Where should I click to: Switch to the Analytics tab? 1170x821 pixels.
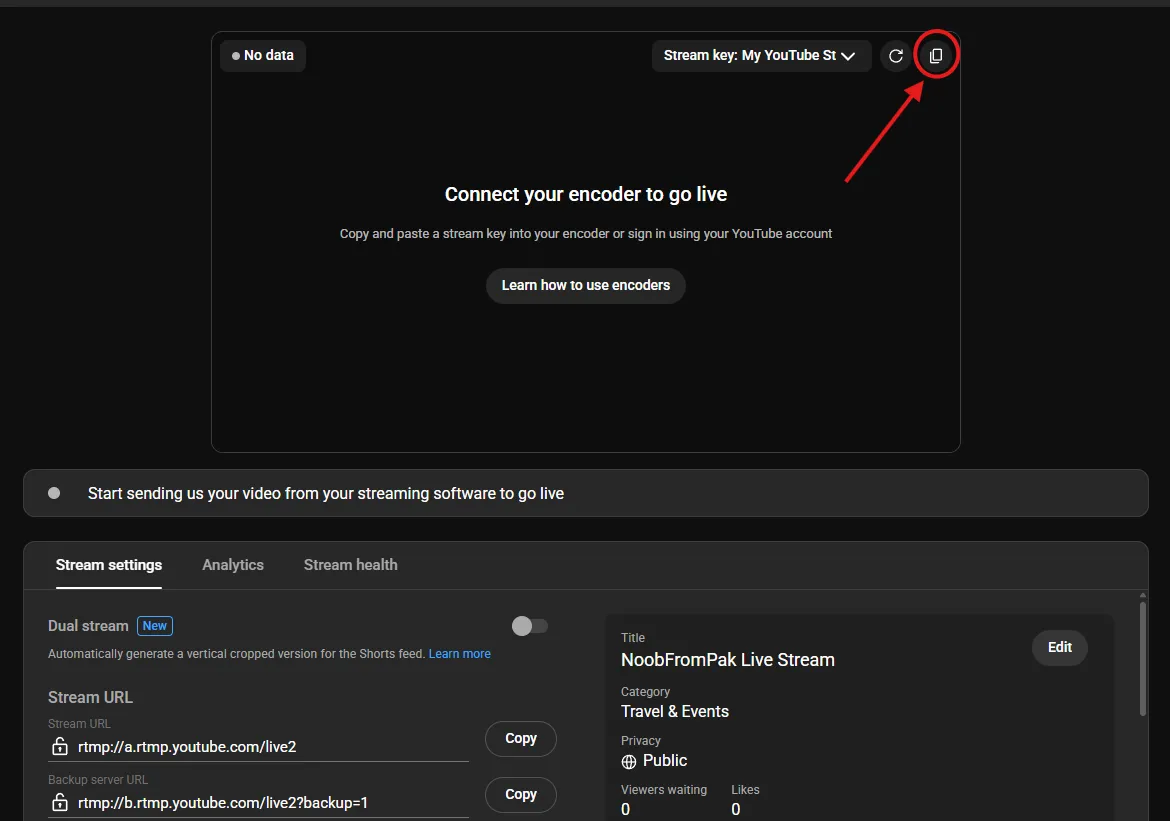click(233, 565)
